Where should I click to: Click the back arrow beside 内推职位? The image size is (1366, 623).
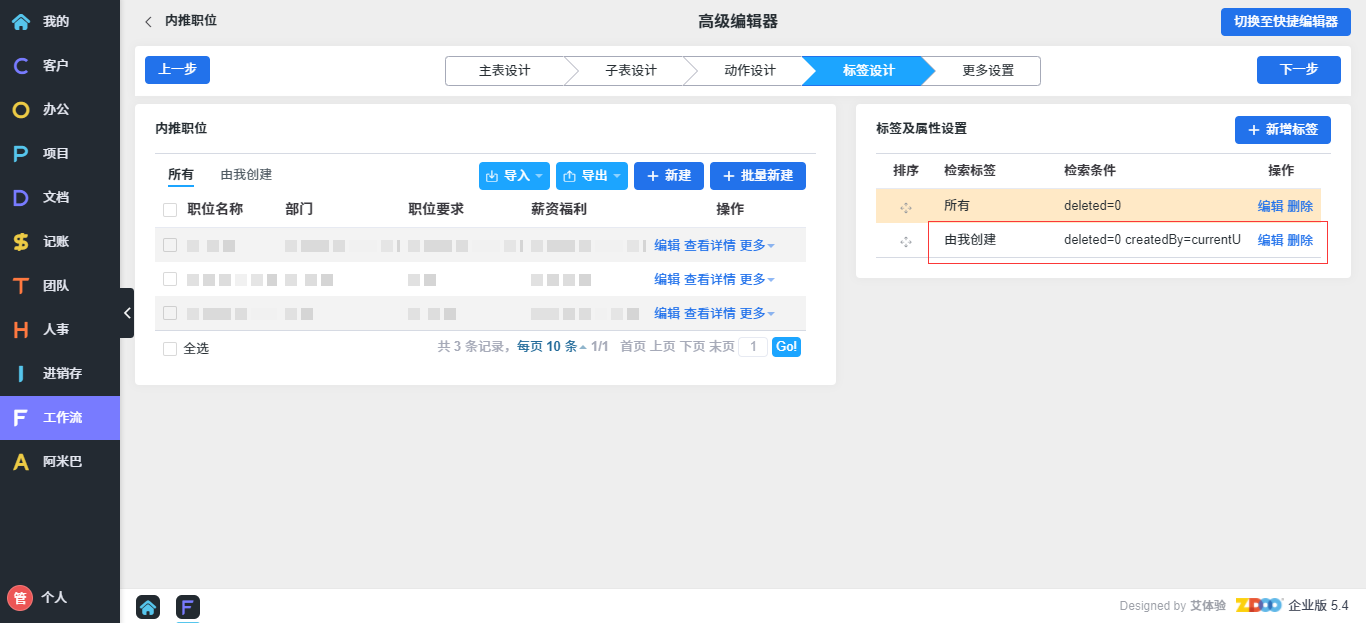pyautogui.click(x=149, y=21)
